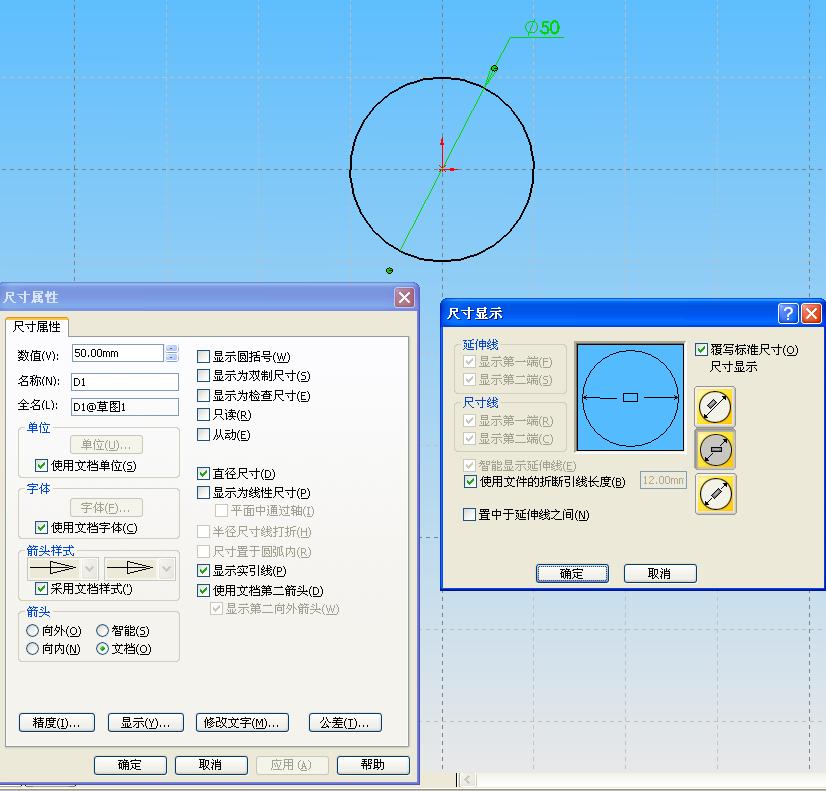Enable 显示为线性尺寸(P) checkbox
This screenshot has height=791, width=826.
coord(203,492)
